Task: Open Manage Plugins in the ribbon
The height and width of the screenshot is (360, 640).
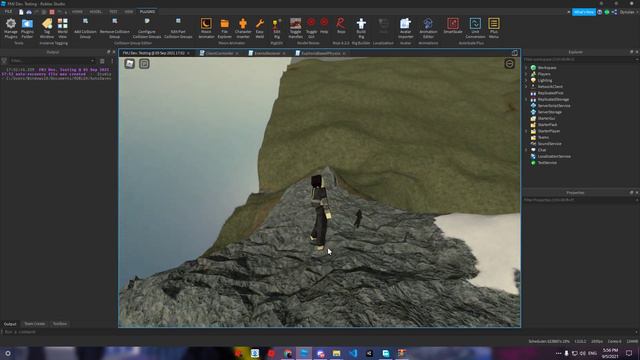Action: (x=11, y=28)
